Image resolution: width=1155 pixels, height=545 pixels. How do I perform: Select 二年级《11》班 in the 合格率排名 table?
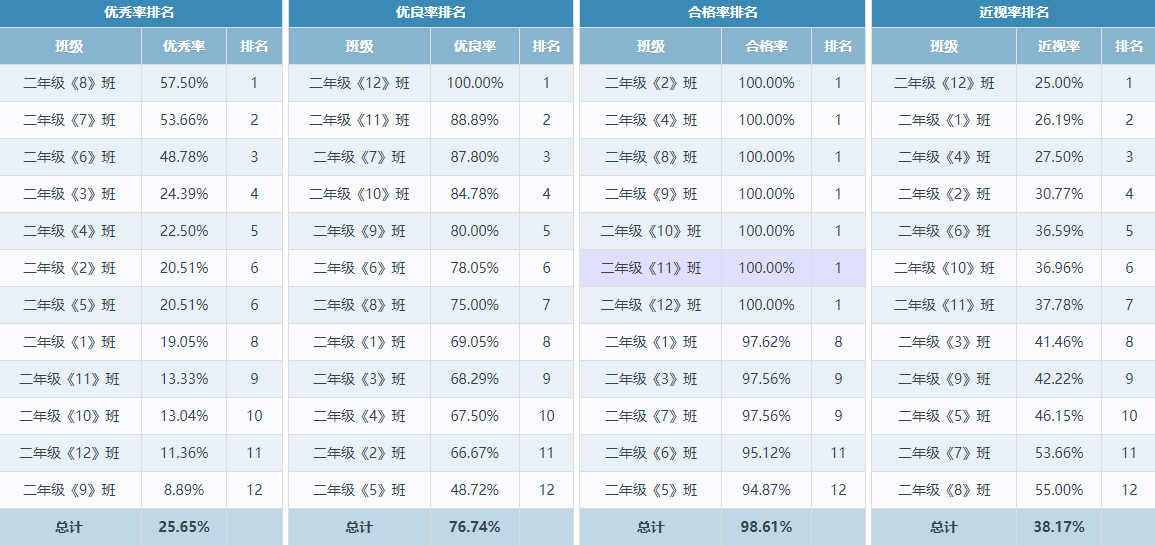650,268
